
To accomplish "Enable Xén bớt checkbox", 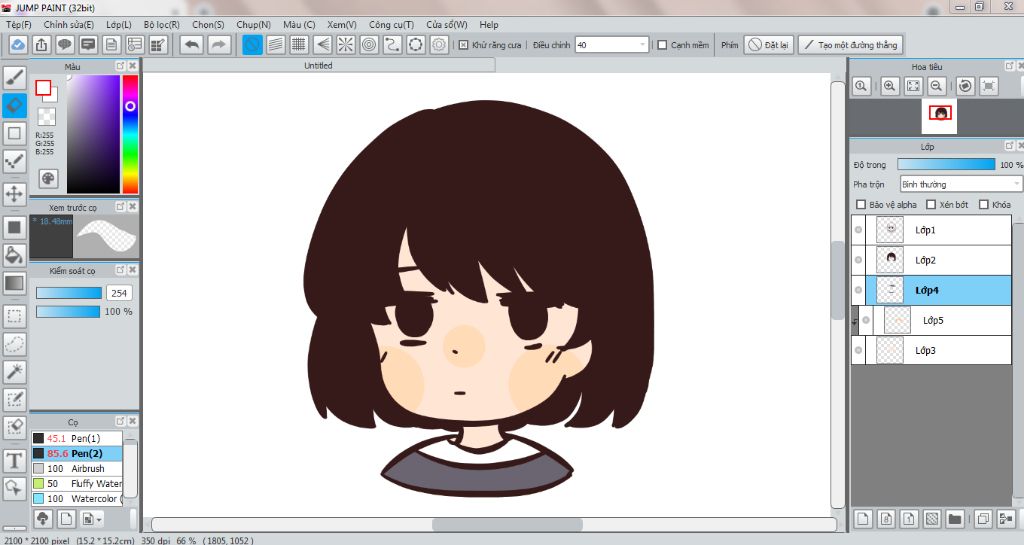I will [931, 204].
